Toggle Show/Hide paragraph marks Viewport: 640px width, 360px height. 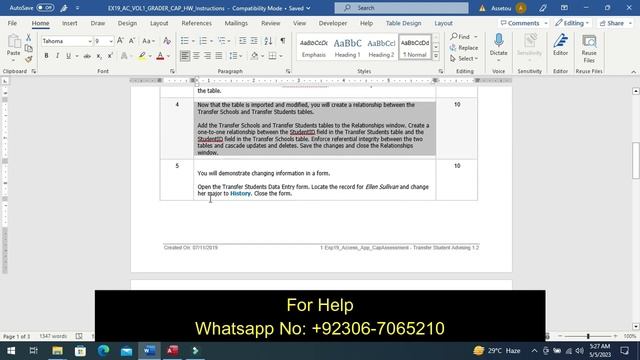point(282,41)
